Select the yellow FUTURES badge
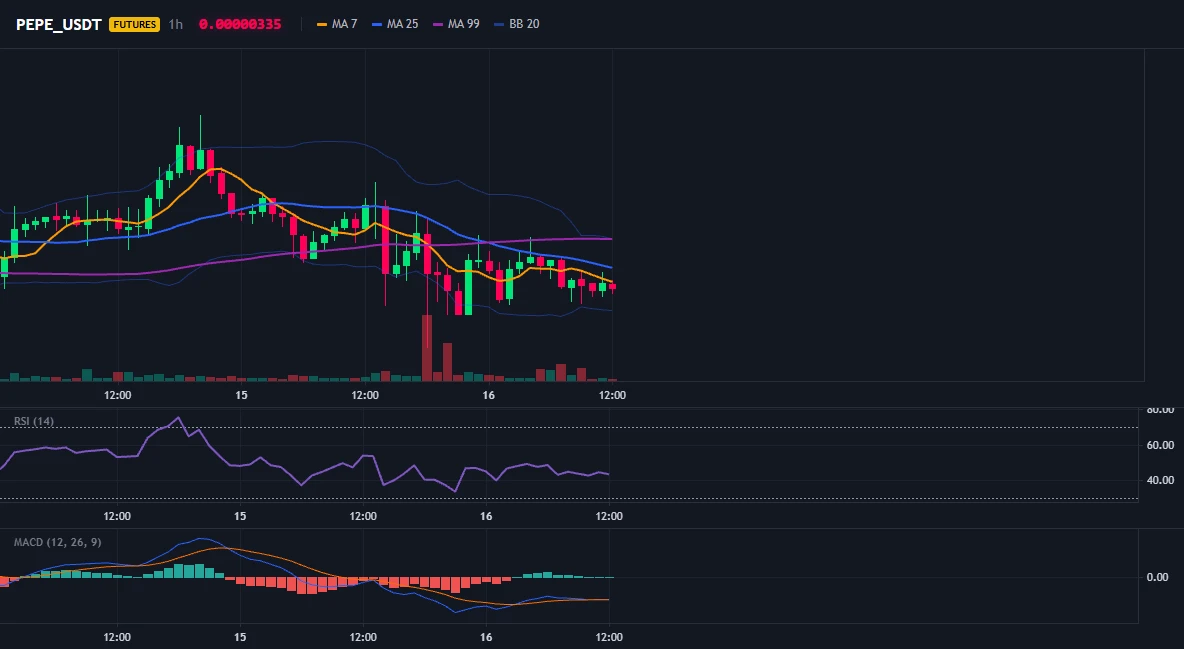The image size is (1184, 649). 134,24
